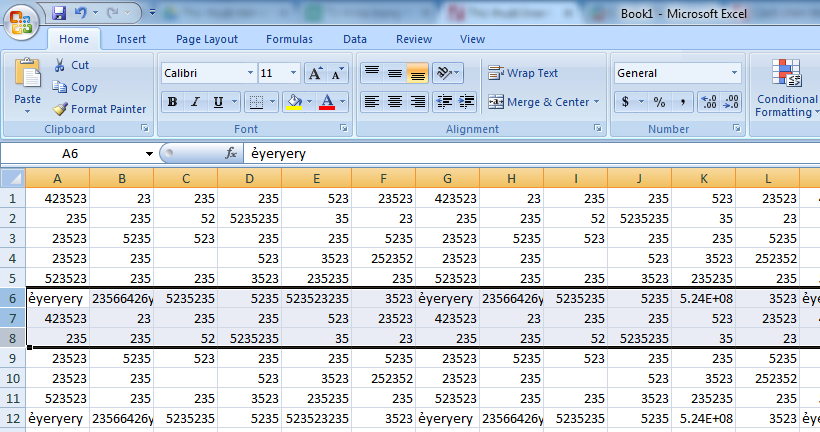
Task: Activate the Format Painter brush
Action: click(x=60, y=109)
